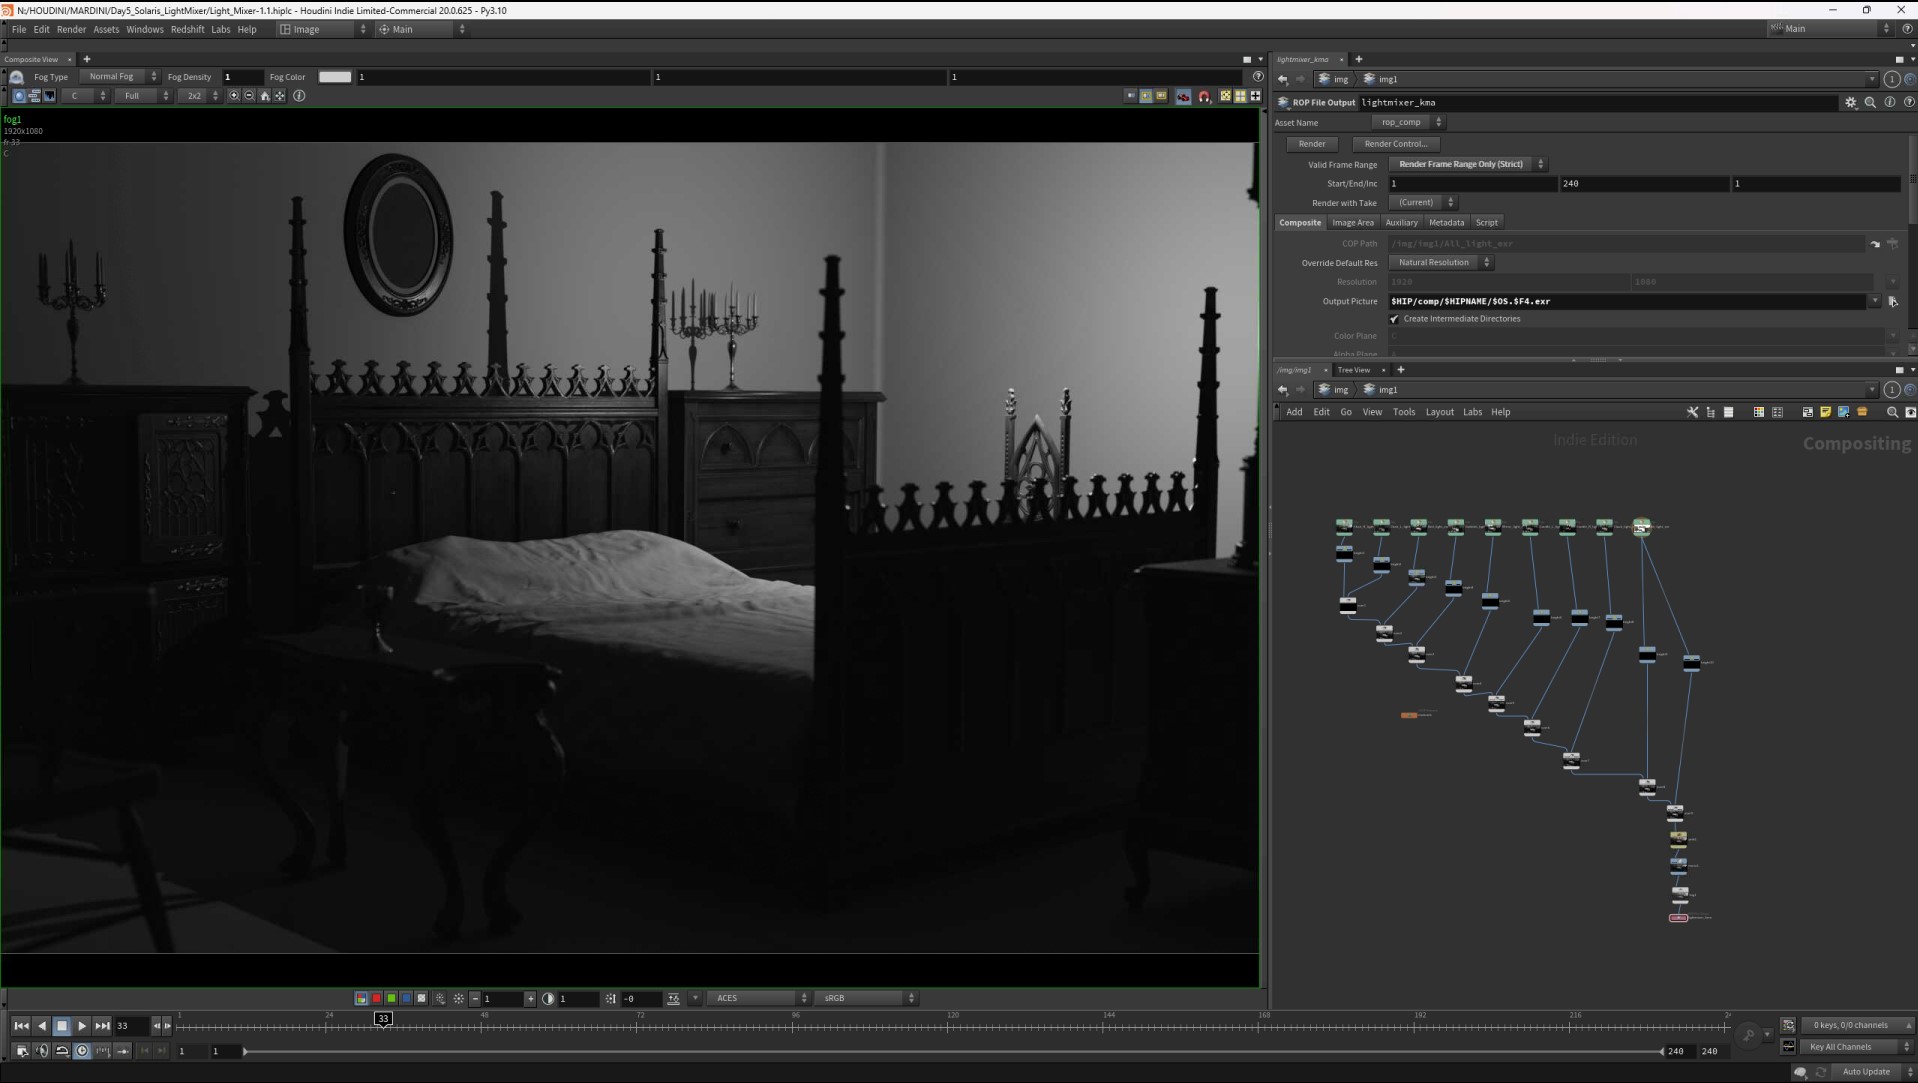1918x1083 pixels.
Task: Show network as tree list icon
Action: click(1710, 412)
